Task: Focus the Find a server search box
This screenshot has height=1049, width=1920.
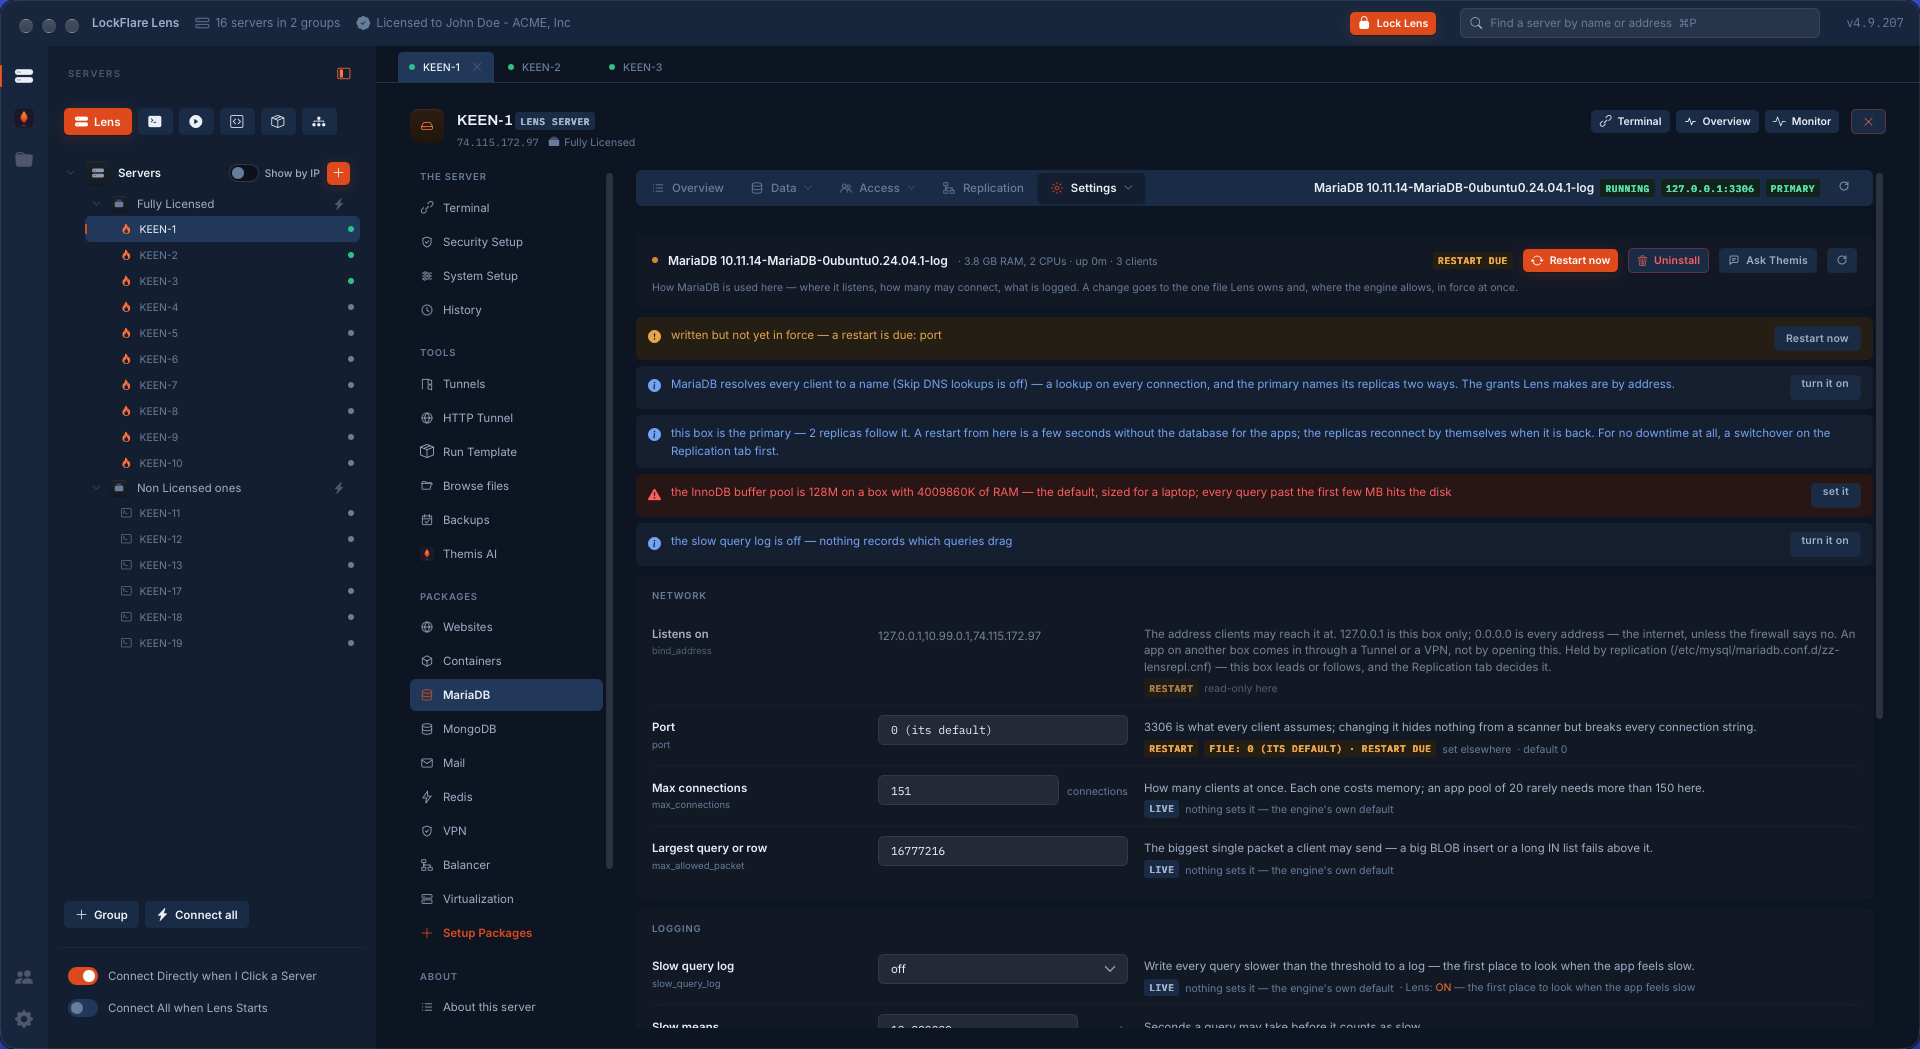Action: tap(1639, 23)
